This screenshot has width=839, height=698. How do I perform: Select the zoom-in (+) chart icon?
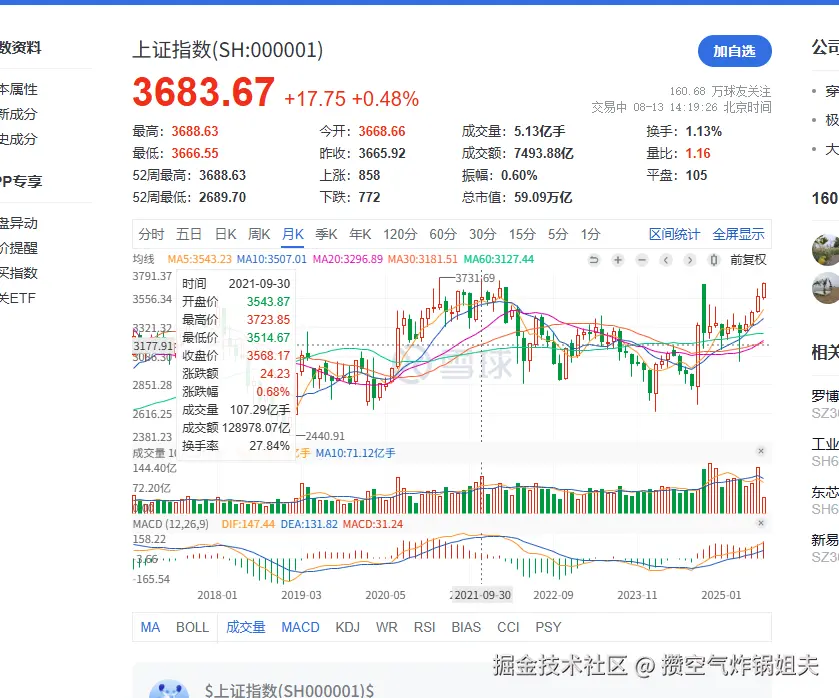(x=618, y=260)
